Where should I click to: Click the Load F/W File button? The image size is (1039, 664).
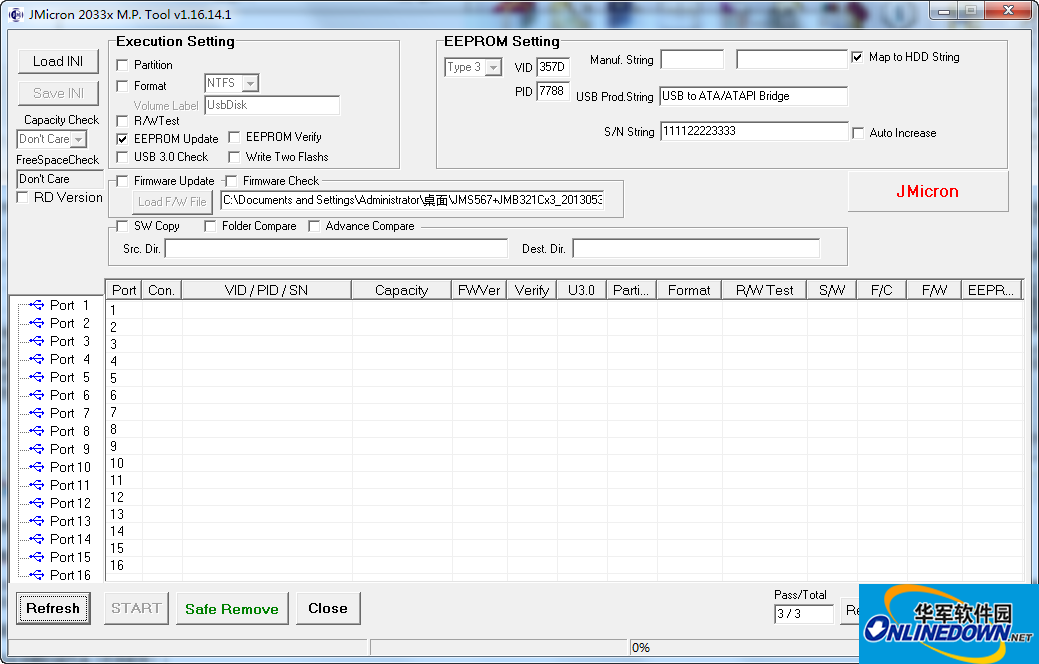click(172, 202)
